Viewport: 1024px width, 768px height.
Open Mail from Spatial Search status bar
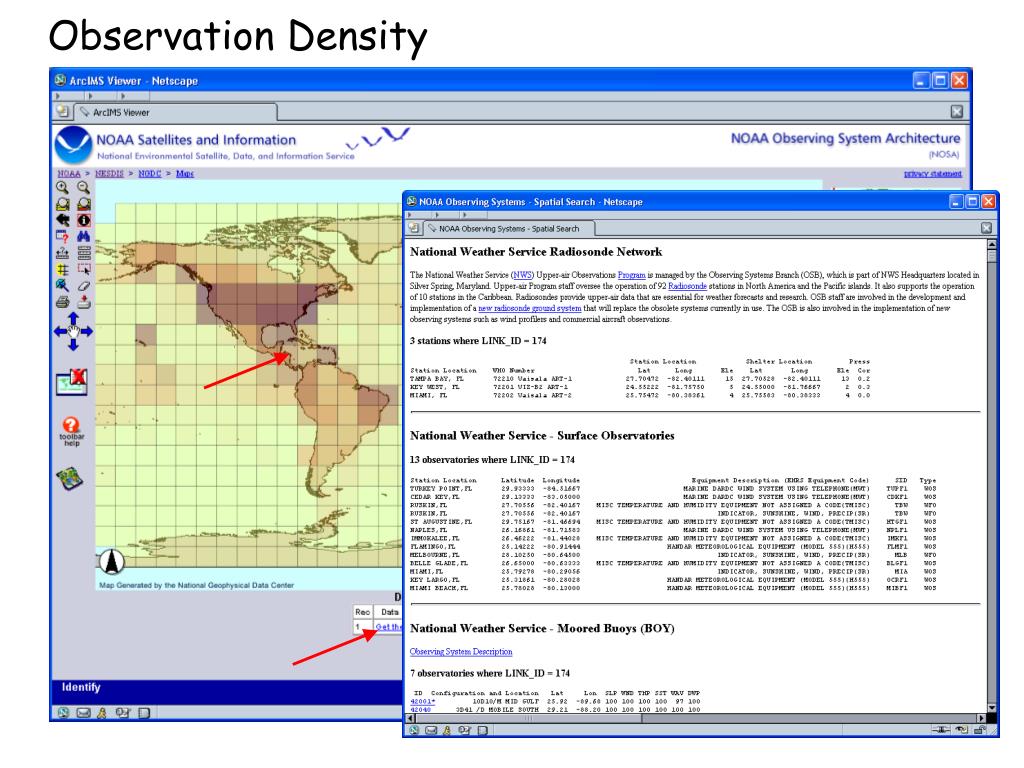coord(431,730)
